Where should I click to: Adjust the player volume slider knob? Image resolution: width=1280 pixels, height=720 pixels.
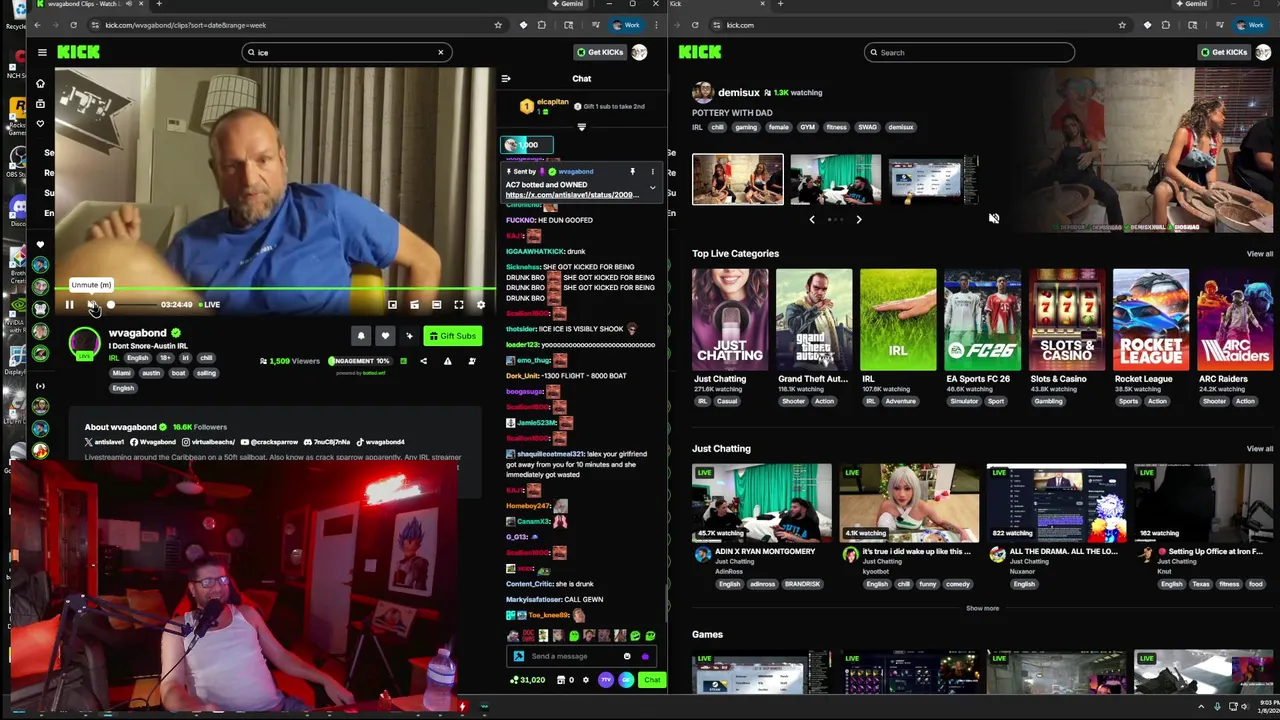point(111,305)
